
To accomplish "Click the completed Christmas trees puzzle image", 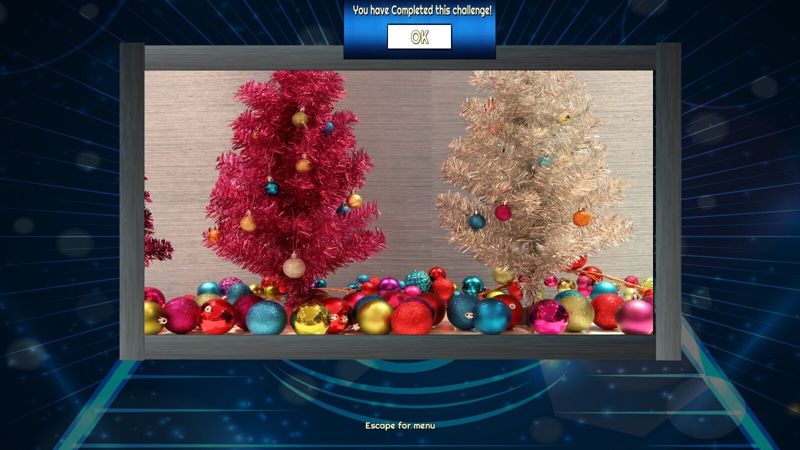I will (399, 203).
